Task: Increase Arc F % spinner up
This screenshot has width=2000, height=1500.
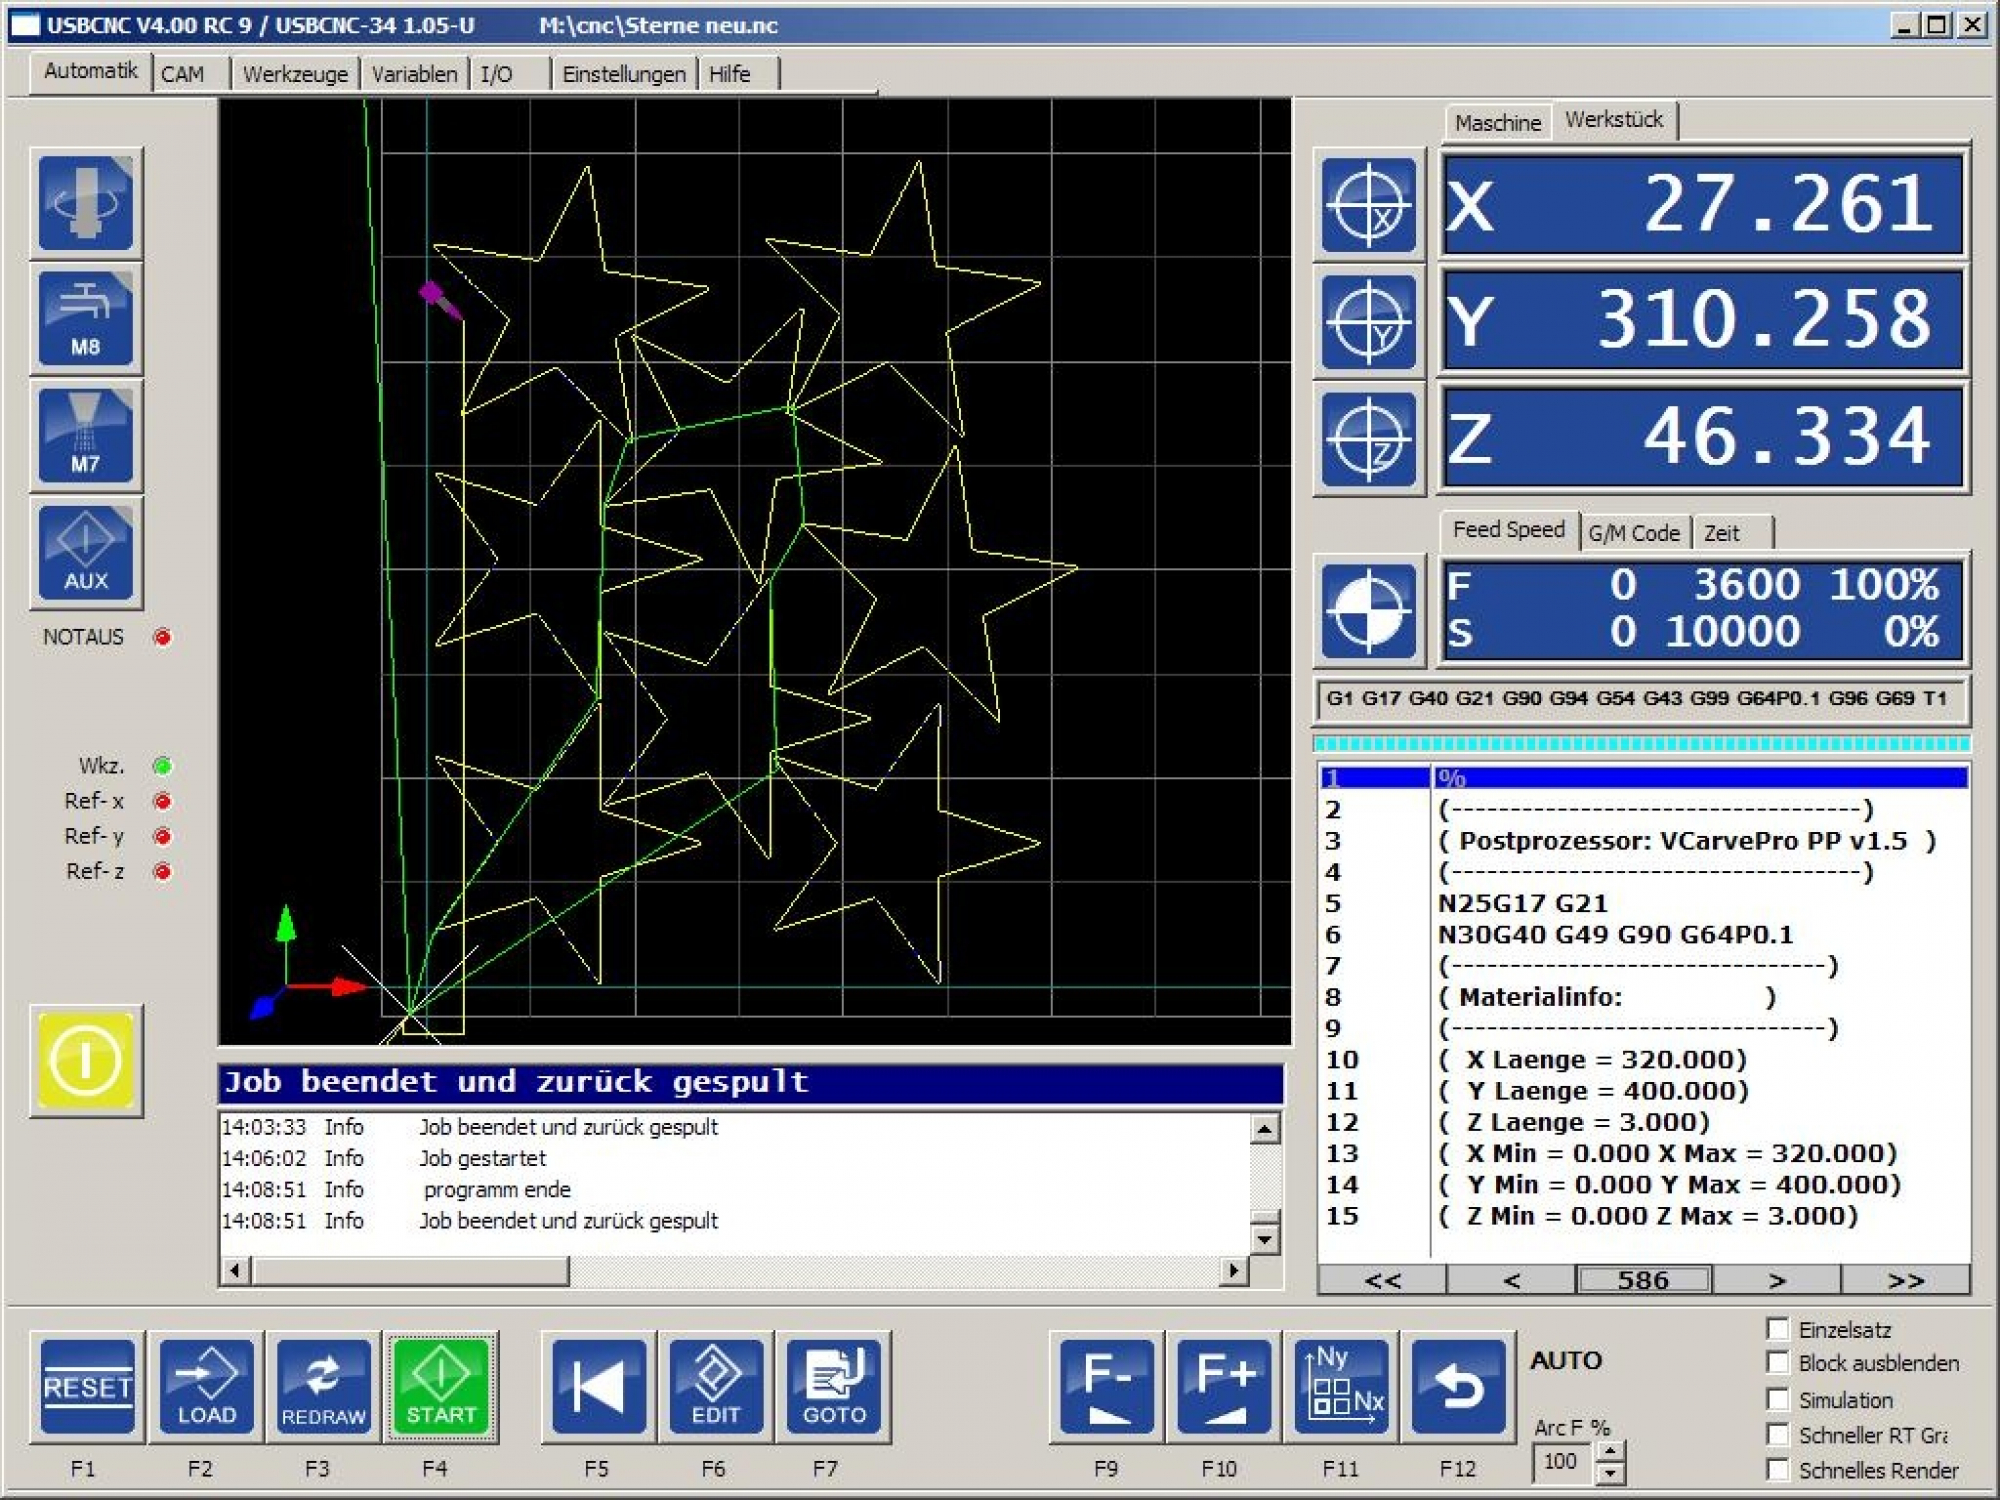Action: (x=1609, y=1451)
